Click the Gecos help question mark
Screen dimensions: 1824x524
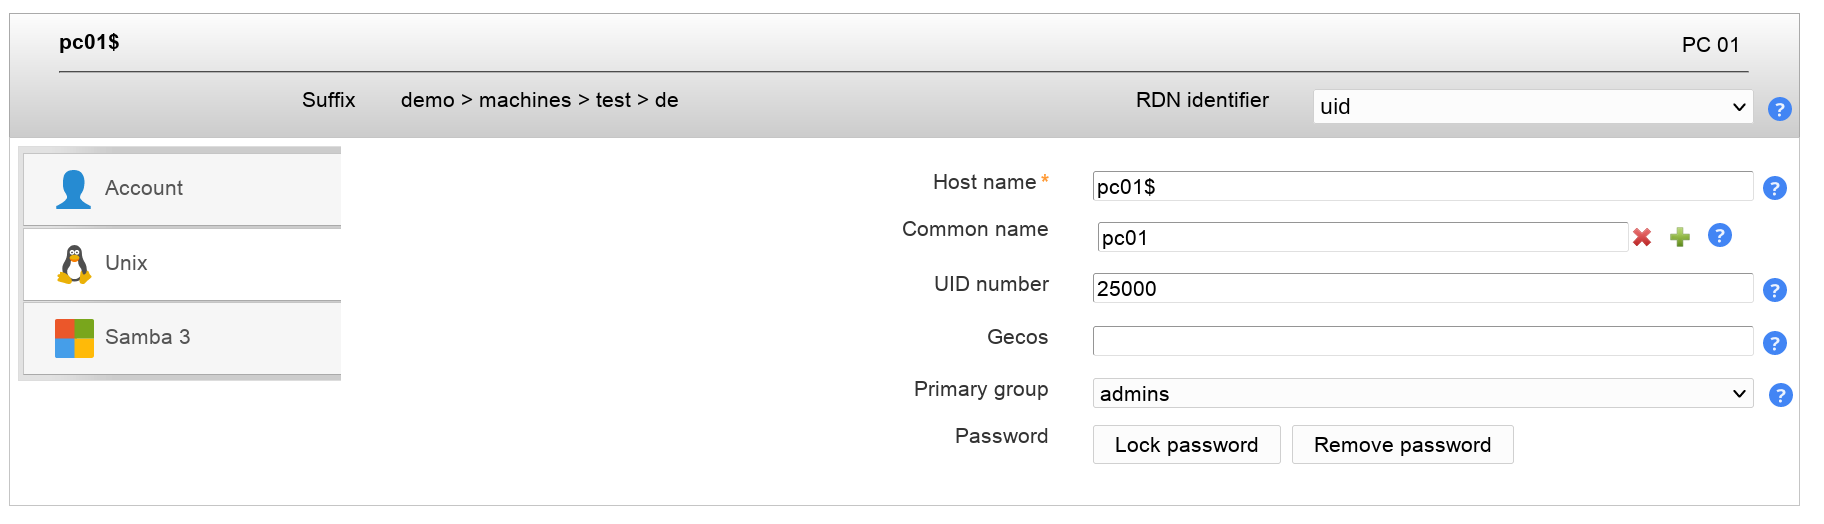coord(1774,343)
